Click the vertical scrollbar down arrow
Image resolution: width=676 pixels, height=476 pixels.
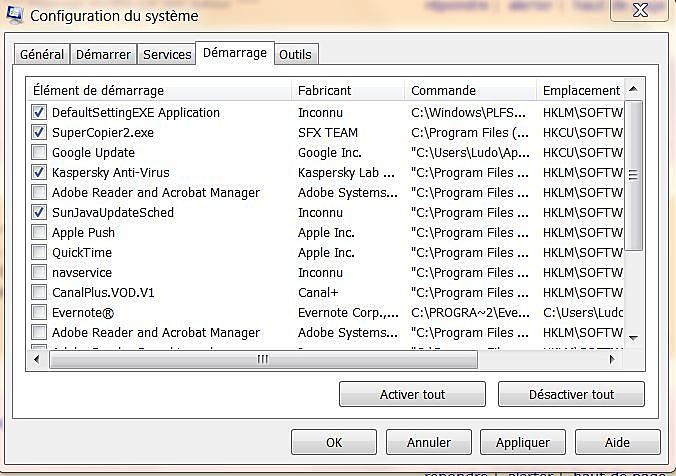coord(633,338)
